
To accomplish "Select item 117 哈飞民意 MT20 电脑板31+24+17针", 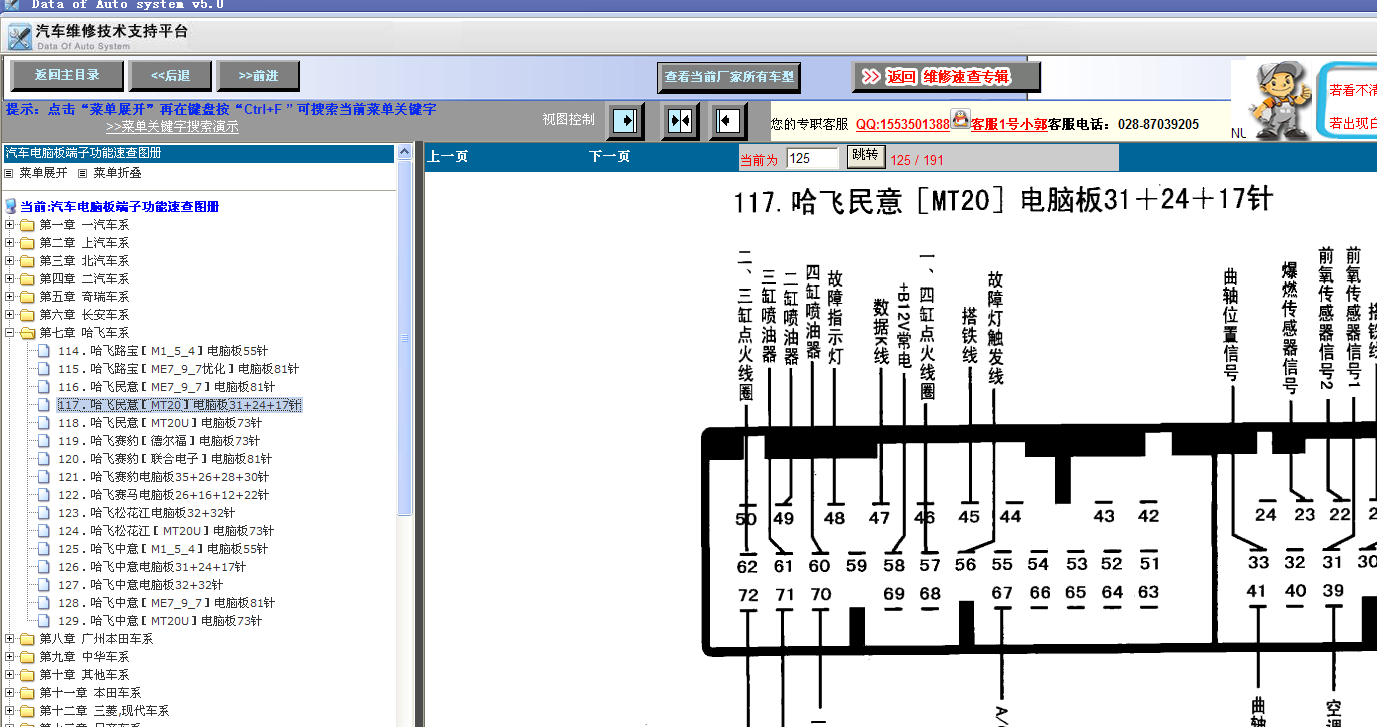I will tap(179, 405).
